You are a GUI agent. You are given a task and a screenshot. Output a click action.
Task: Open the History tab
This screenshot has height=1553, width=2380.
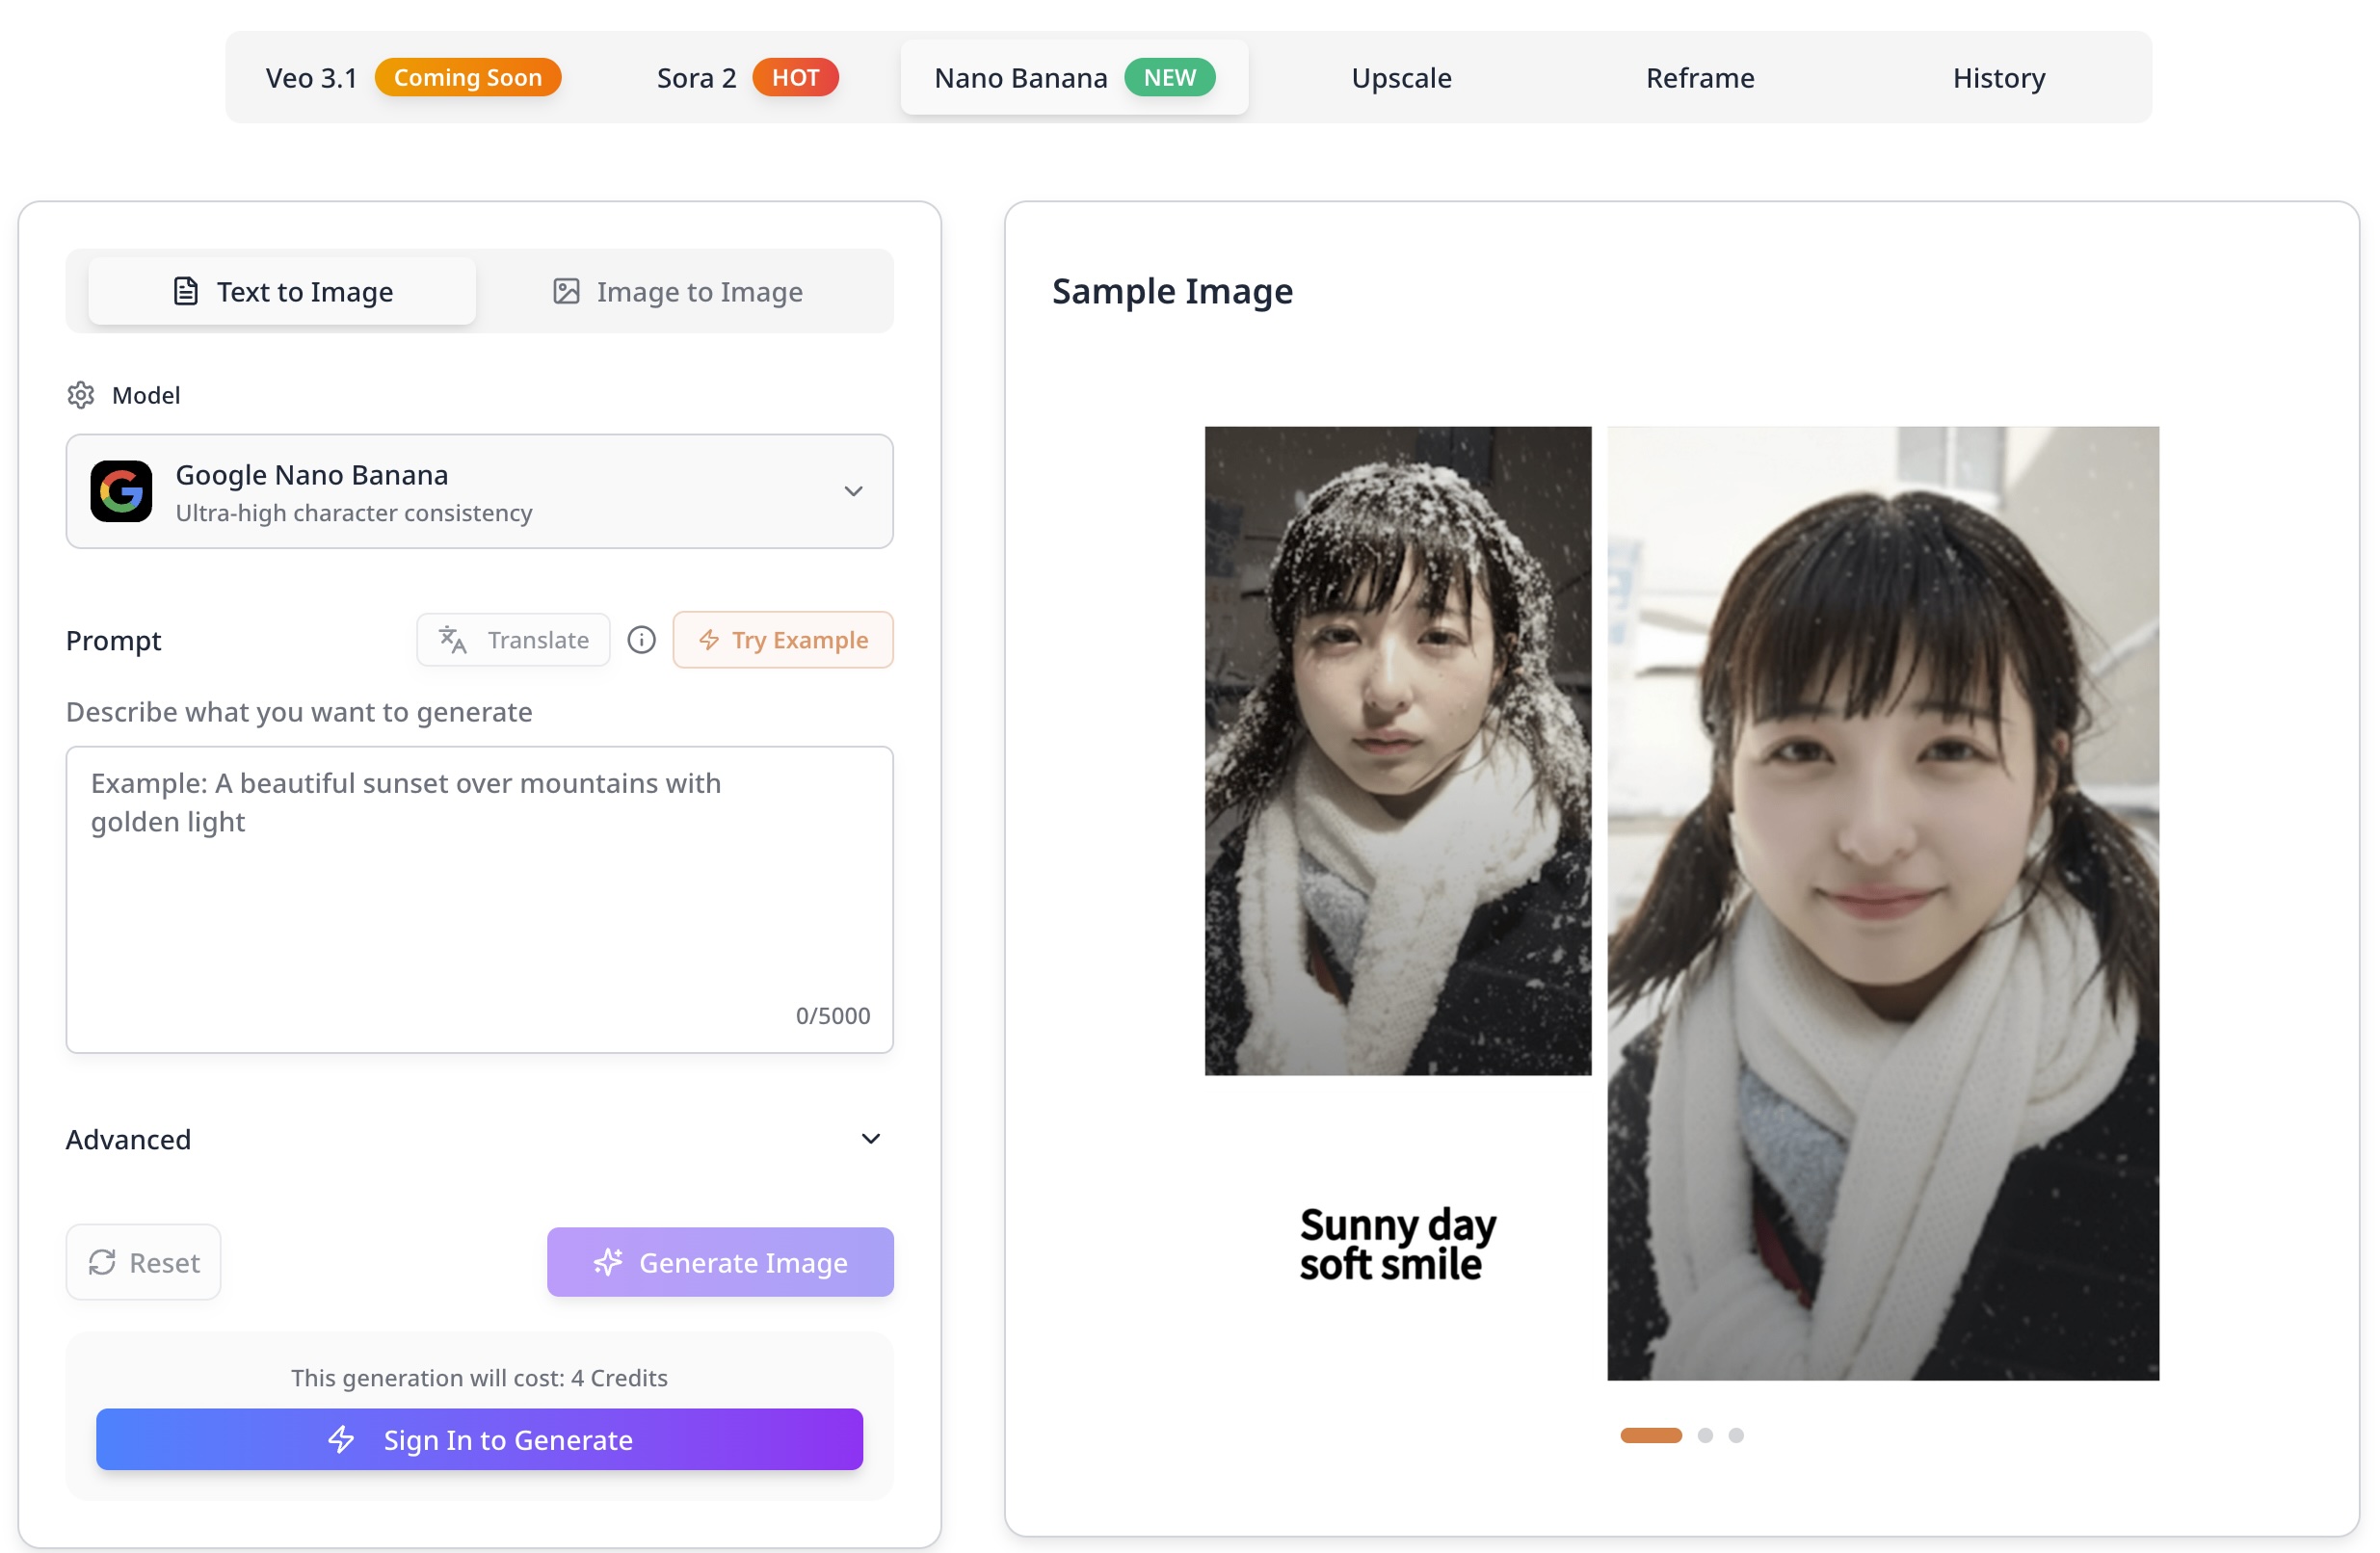tap(1997, 78)
